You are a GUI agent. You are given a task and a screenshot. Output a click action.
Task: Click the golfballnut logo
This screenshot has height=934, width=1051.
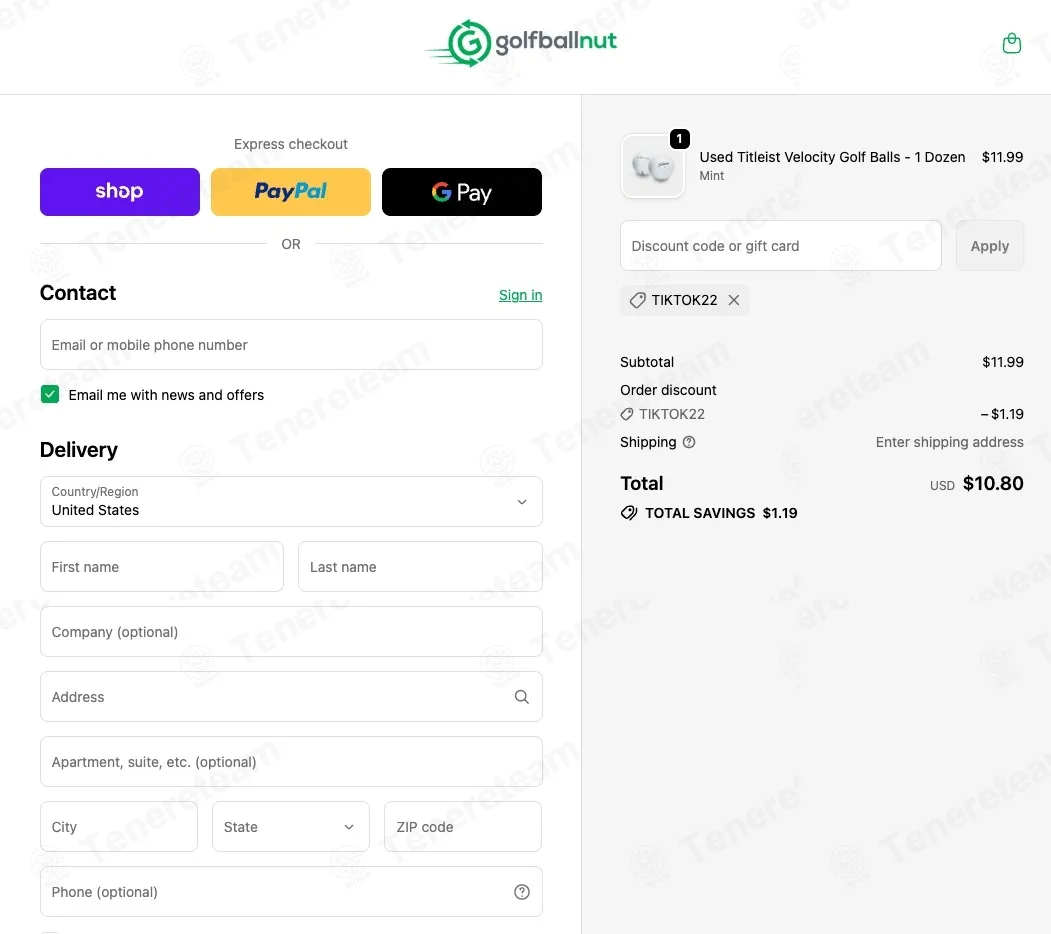coord(521,43)
